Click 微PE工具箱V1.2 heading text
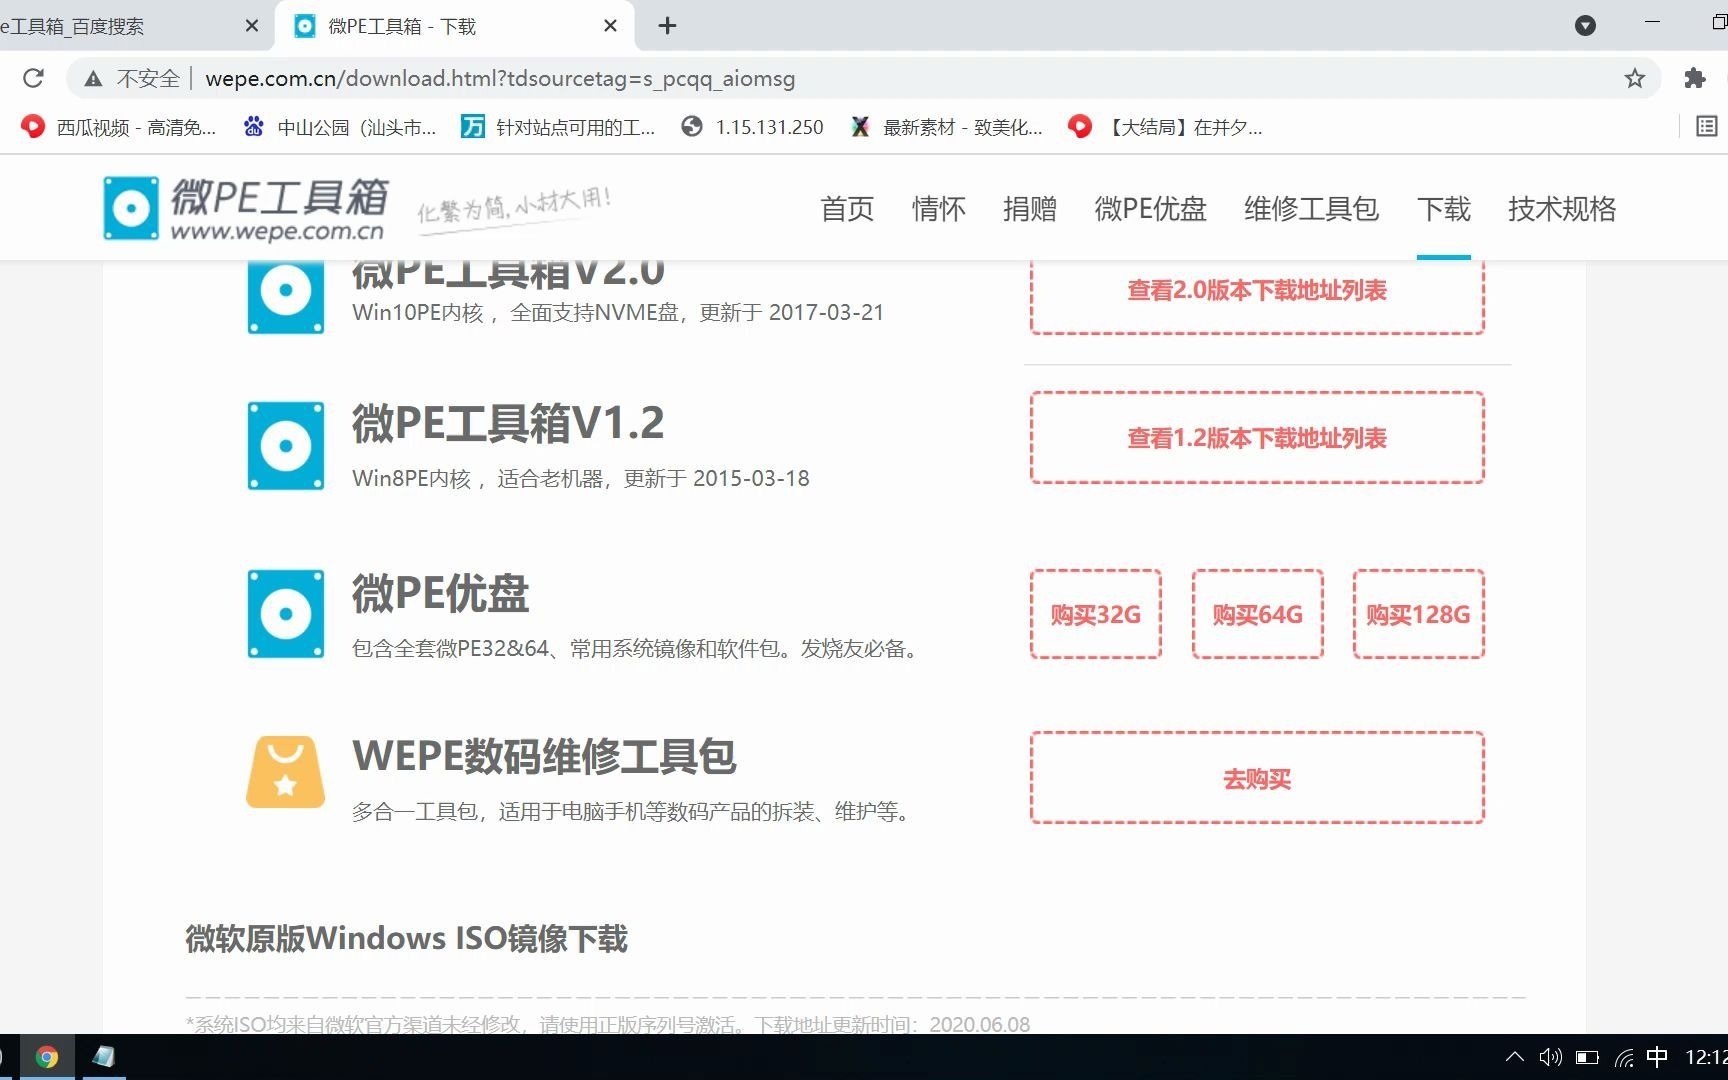 point(508,424)
